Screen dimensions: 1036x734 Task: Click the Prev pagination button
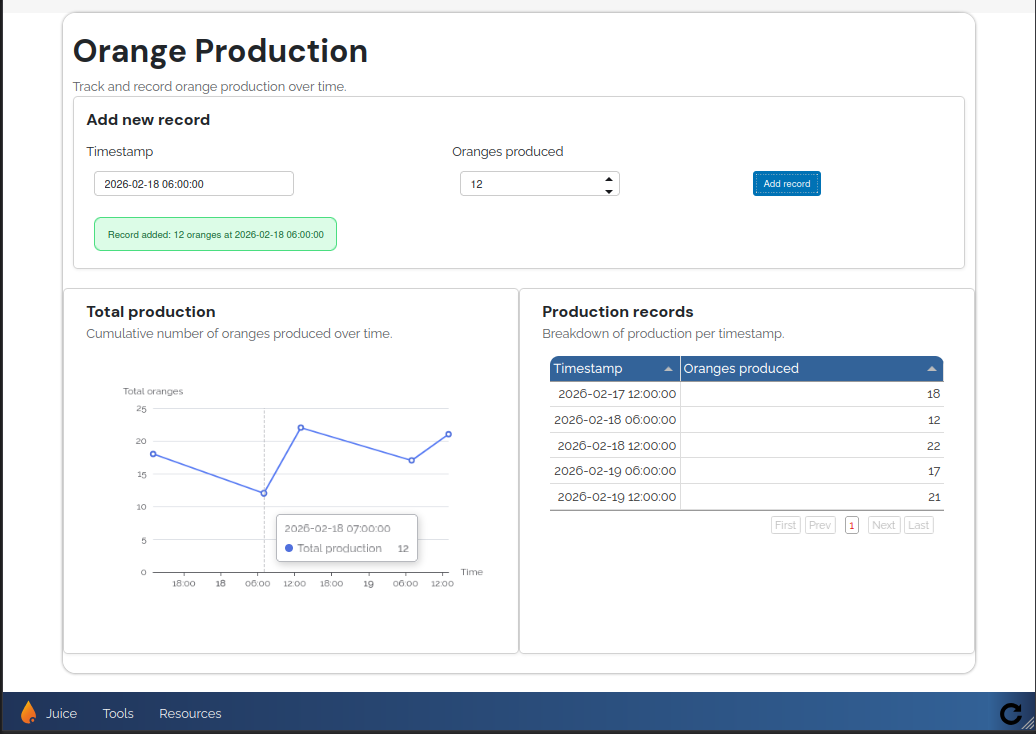pyautogui.click(x=820, y=524)
